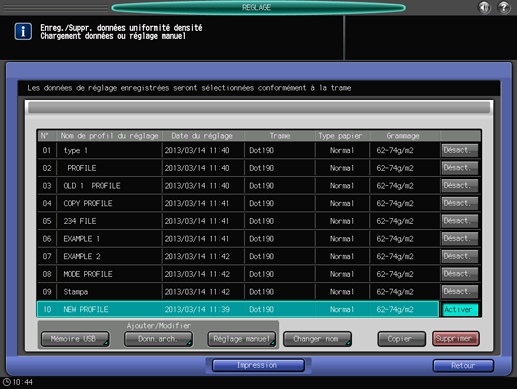Image resolution: width=517 pixels, height=389 pixels.
Task: Select EXAMPLE 2 profile row
Action: 238,256
